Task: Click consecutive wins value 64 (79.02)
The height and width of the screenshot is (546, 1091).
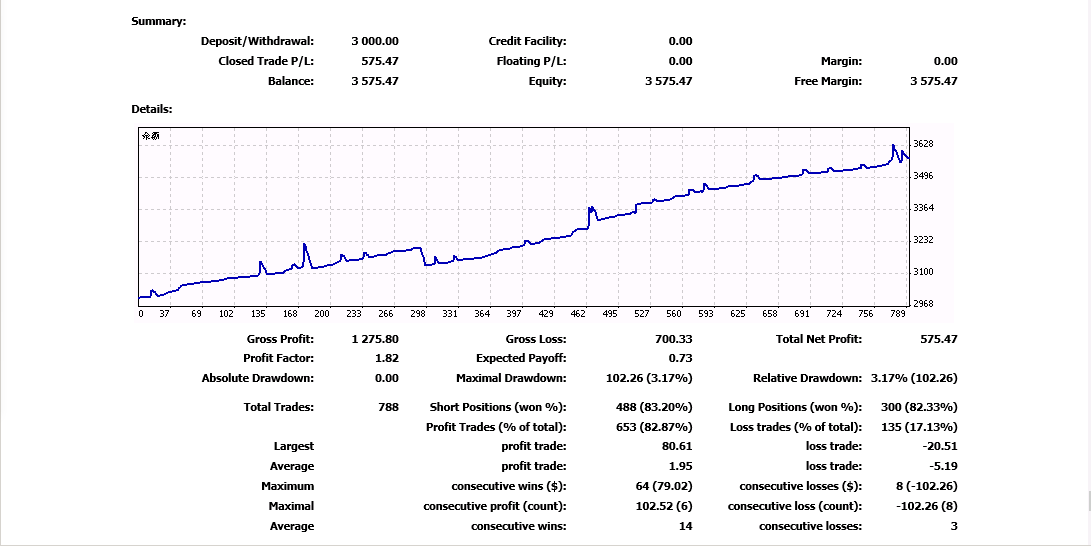Action: [x=664, y=486]
